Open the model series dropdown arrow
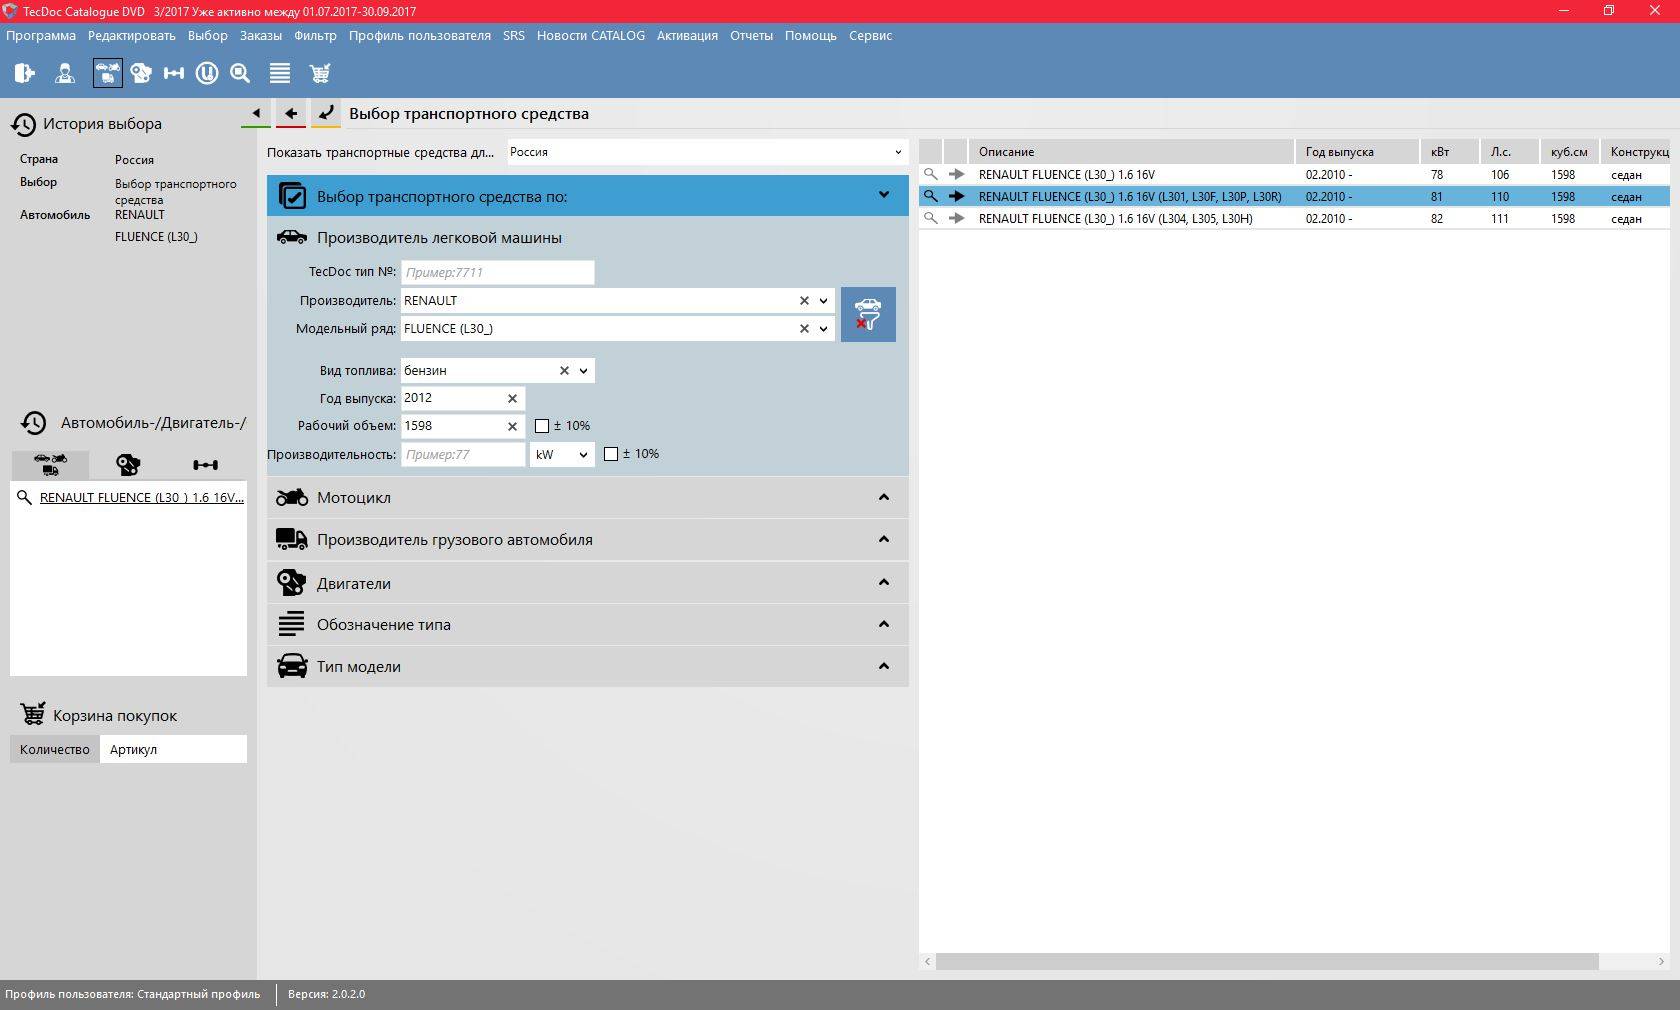The width and height of the screenshot is (1680, 1010). click(x=824, y=328)
